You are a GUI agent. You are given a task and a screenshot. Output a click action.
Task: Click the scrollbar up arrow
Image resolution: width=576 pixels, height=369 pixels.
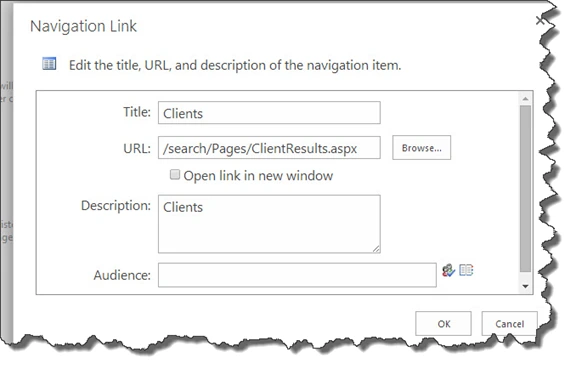tap(525, 98)
